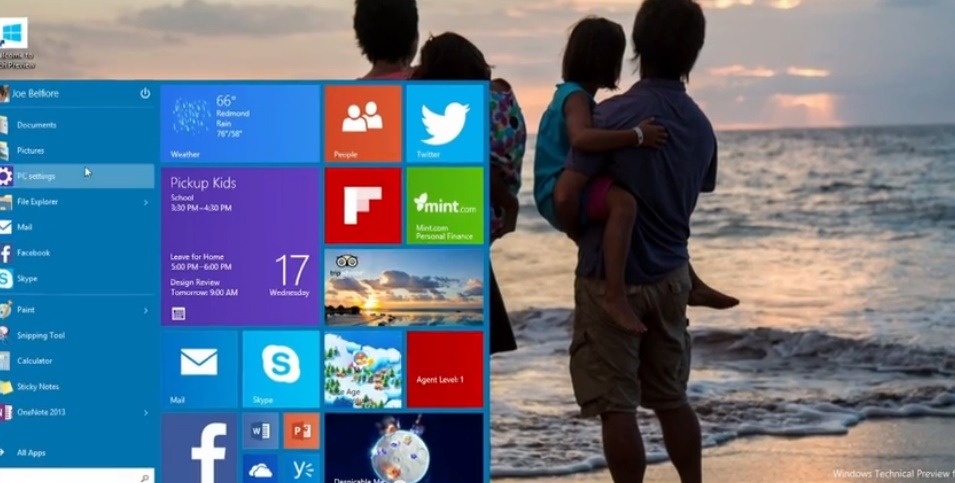
Task: Open the red Agent Level: 1 tile
Action: point(445,369)
